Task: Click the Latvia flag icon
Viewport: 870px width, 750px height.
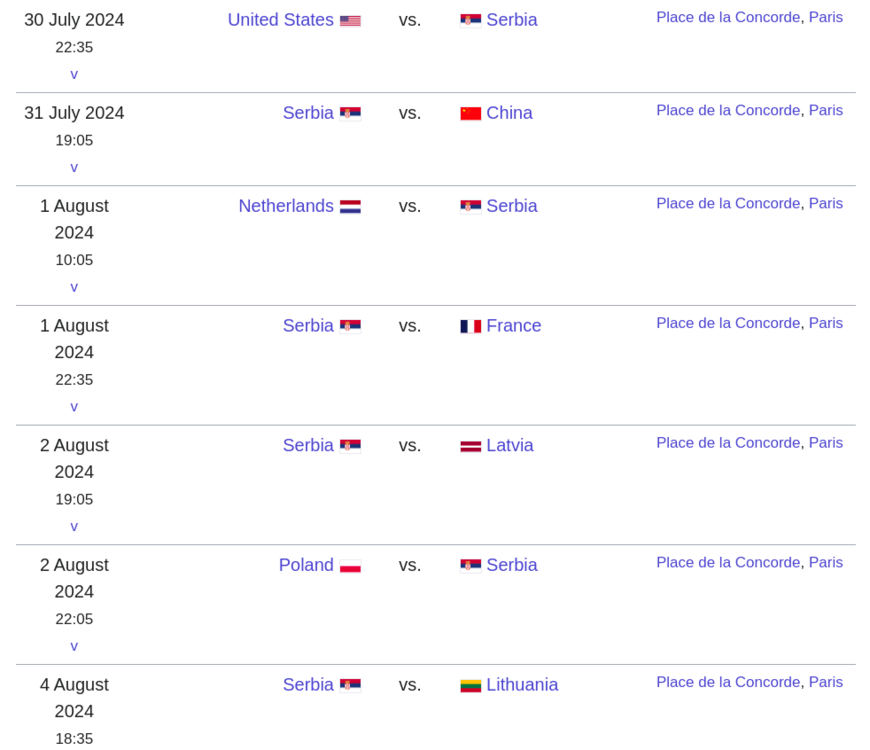Action: point(471,446)
